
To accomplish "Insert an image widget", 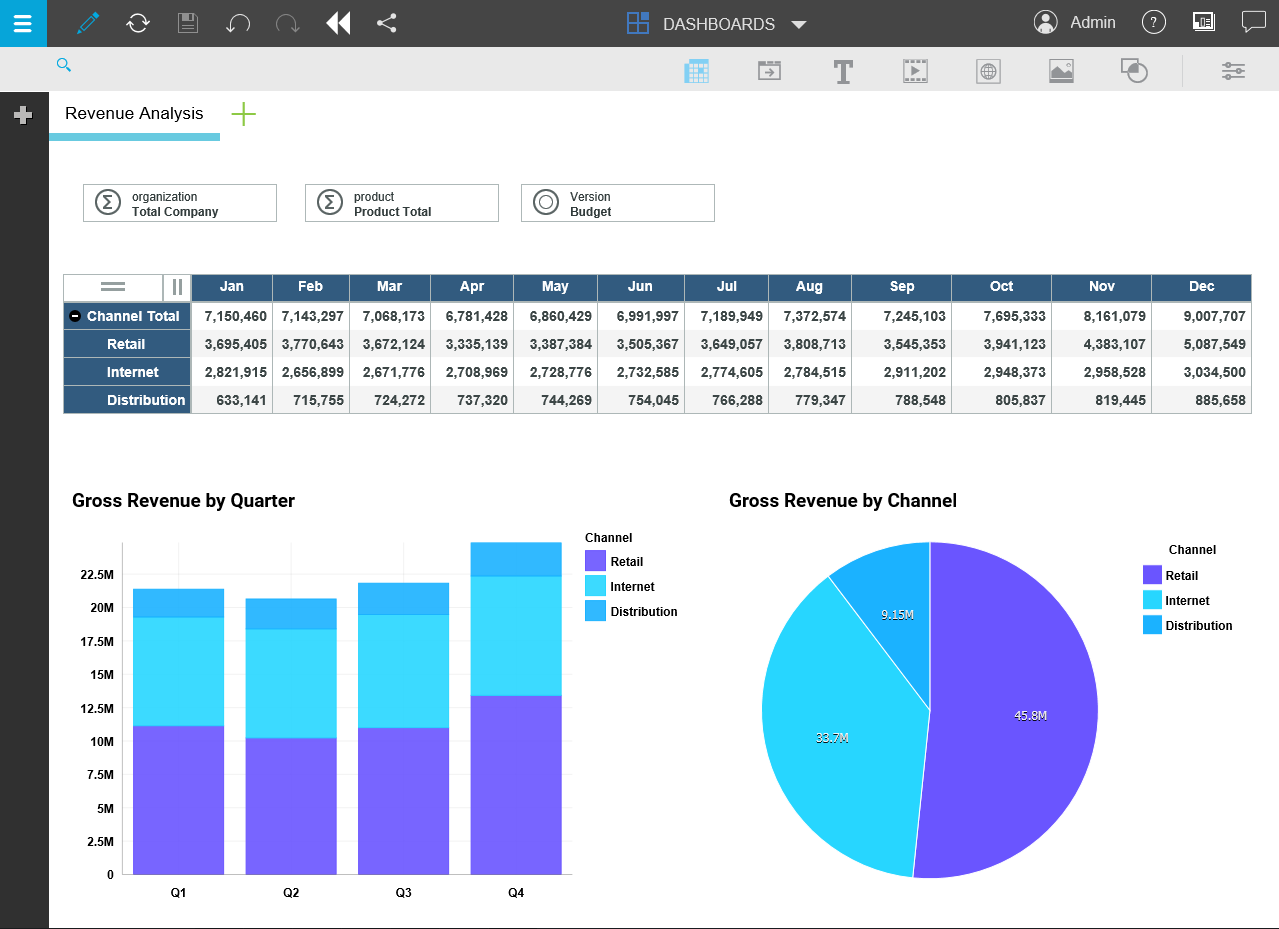I will 1061,71.
